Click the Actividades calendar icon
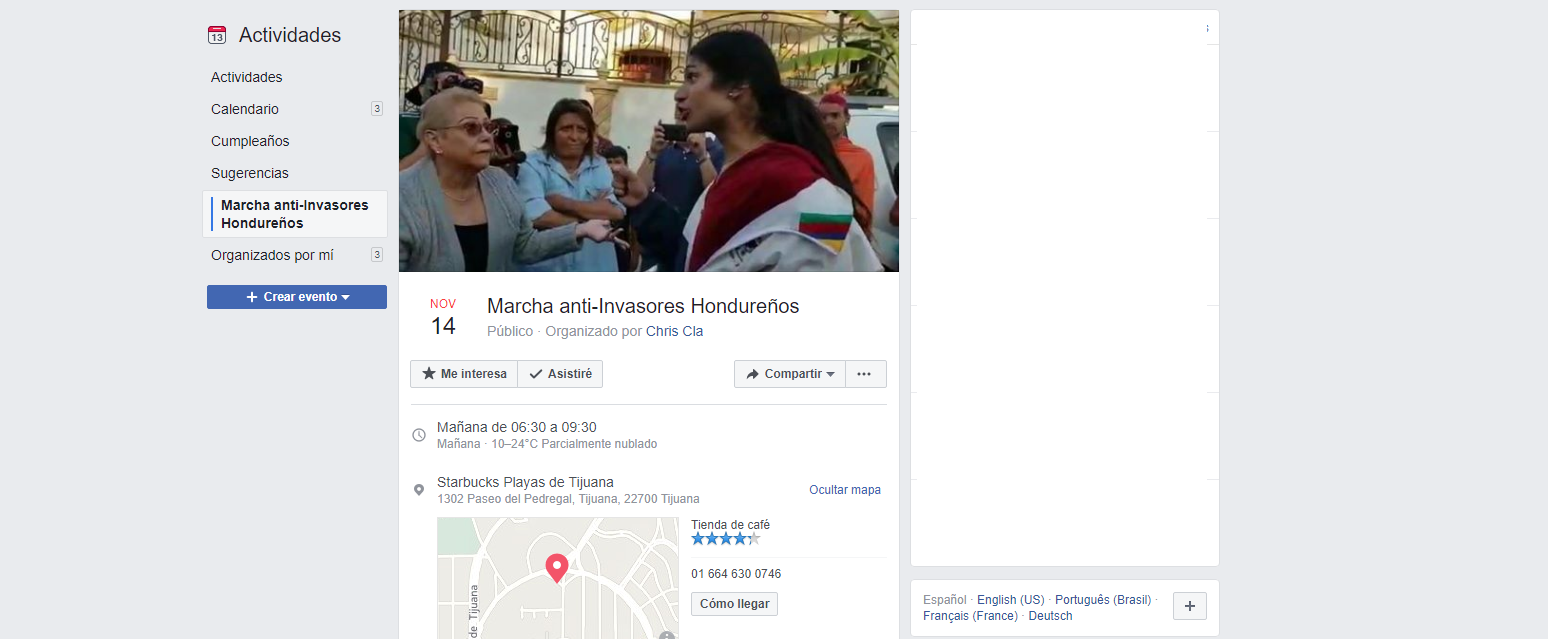Viewport: 1548px width, 639px height. coord(217,36)
